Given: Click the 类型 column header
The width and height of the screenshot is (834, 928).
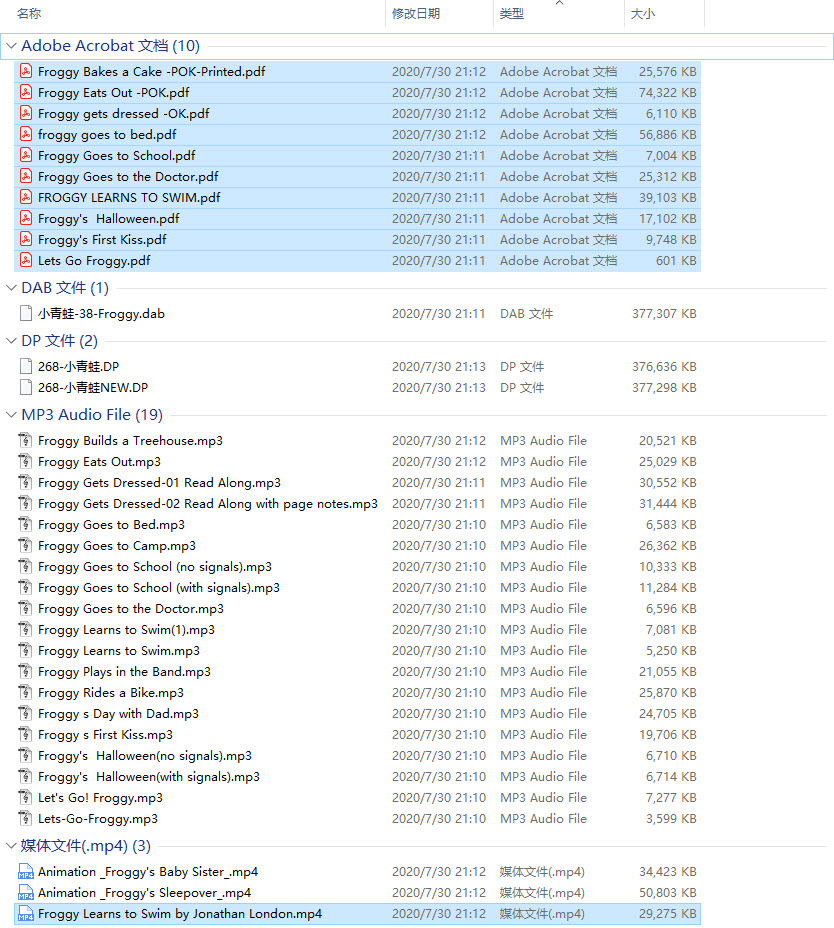Looking at the screenshot, I should (x=512, y=13).
